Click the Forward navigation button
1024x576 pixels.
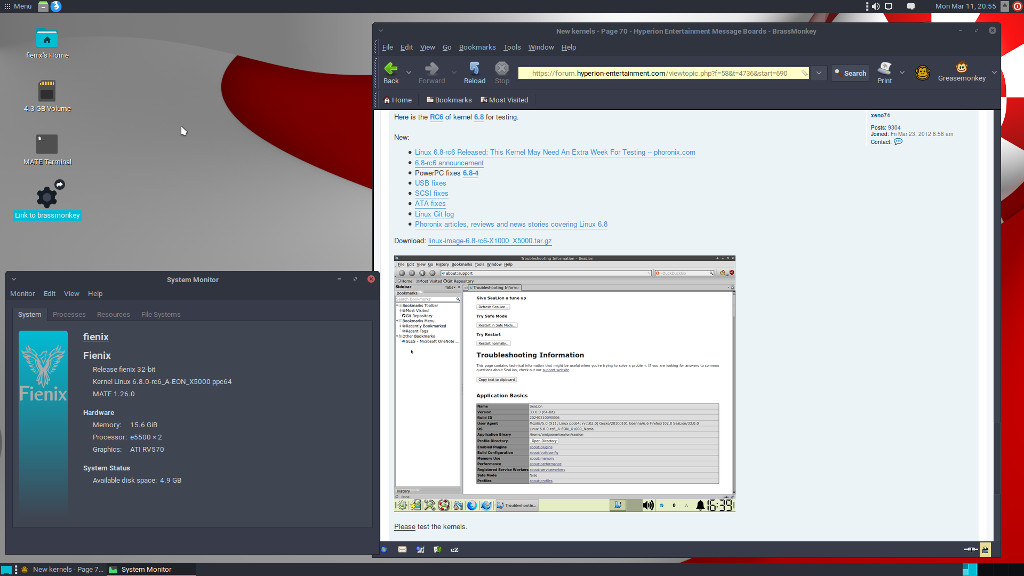coord(432,72)
